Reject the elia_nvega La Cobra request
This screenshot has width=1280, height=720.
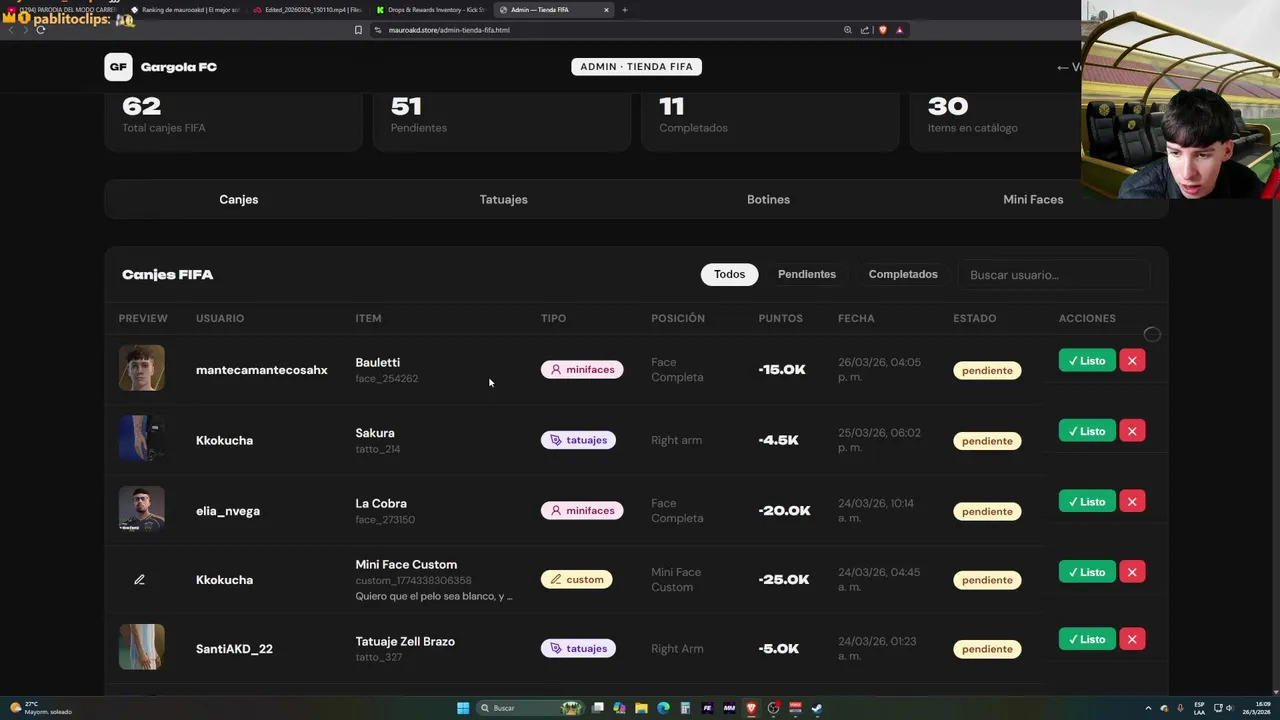pyautogui.click(x=1132, y=501)
